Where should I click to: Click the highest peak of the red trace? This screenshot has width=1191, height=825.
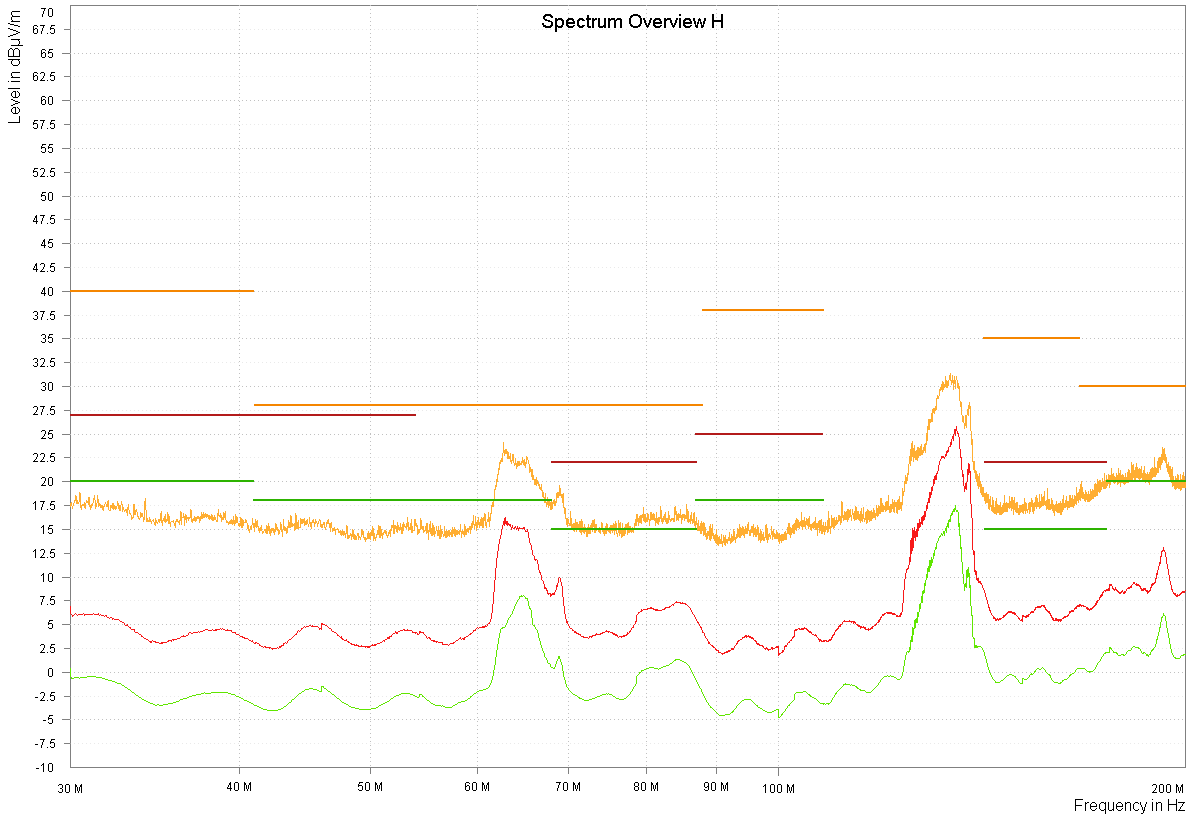[957, 428]
